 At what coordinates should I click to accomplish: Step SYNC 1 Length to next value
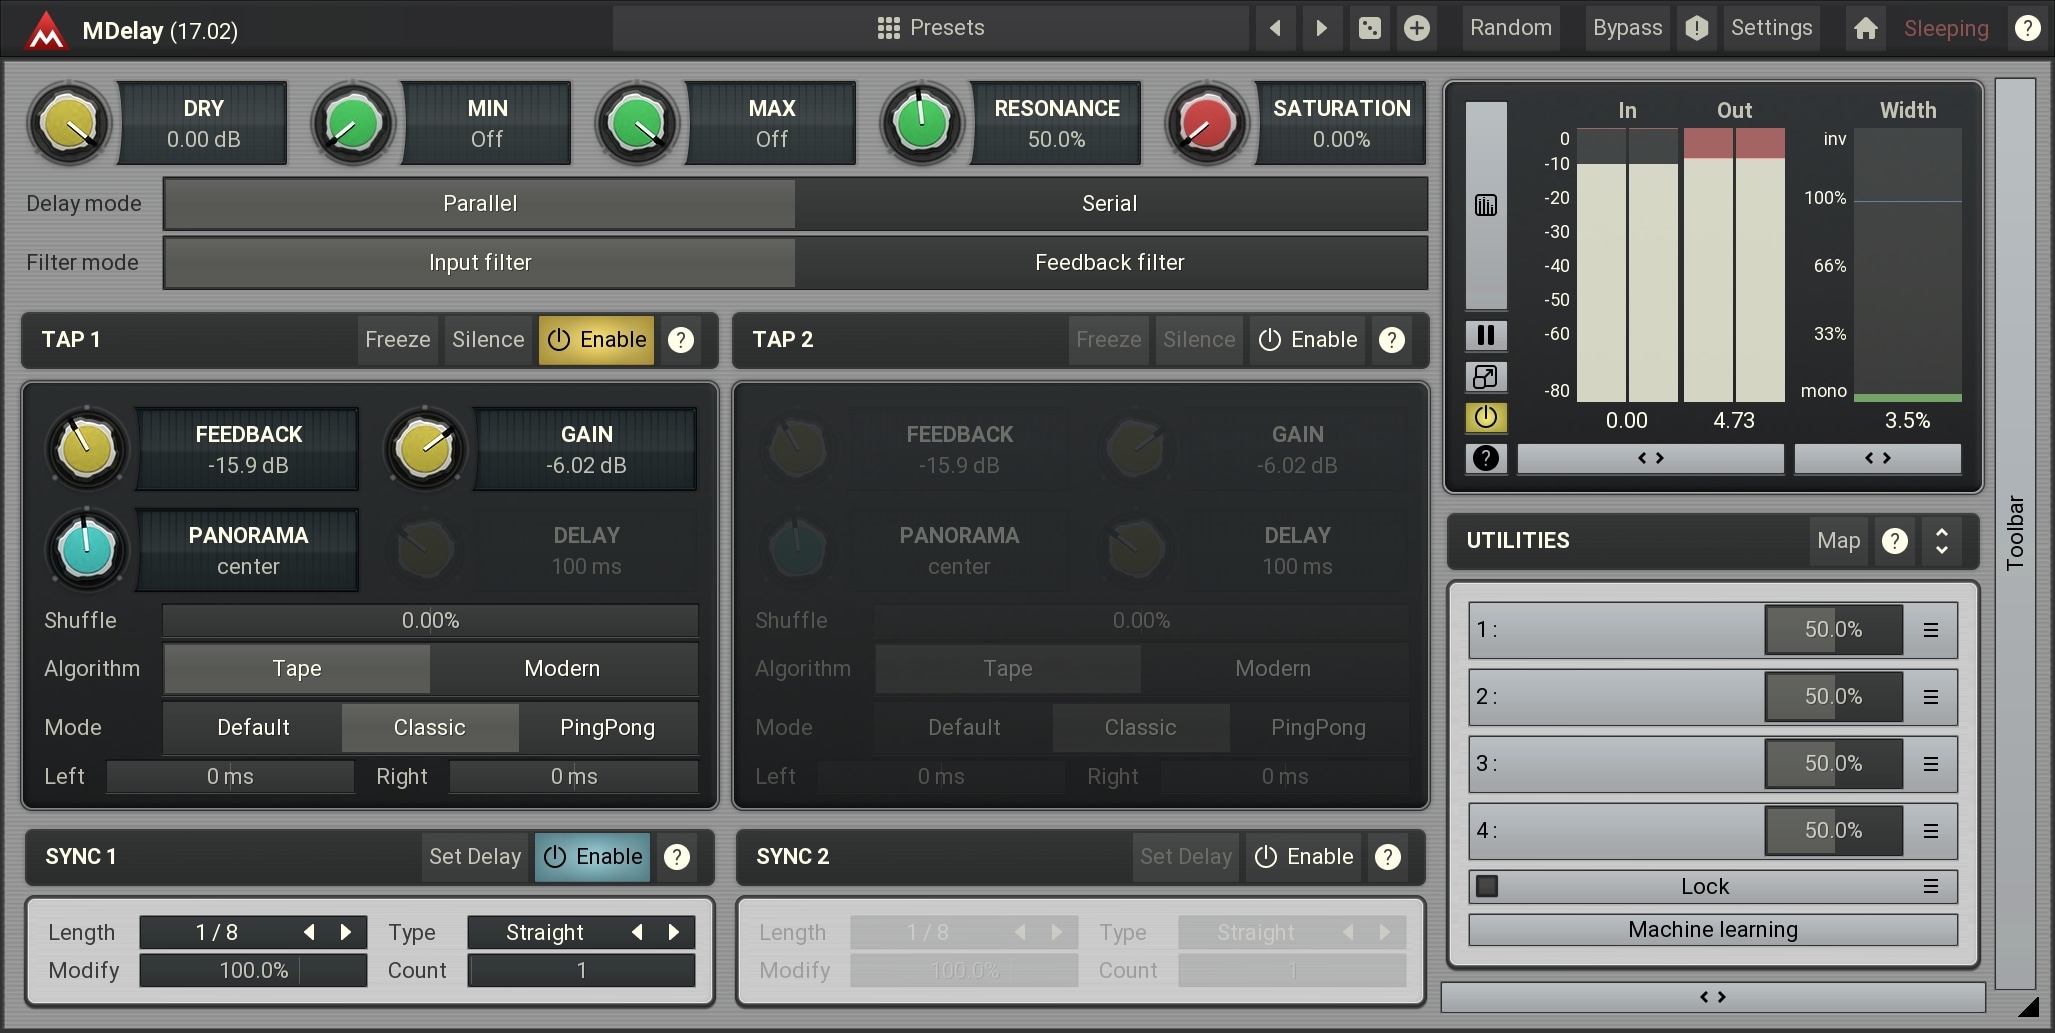click(x=346, y=932)
